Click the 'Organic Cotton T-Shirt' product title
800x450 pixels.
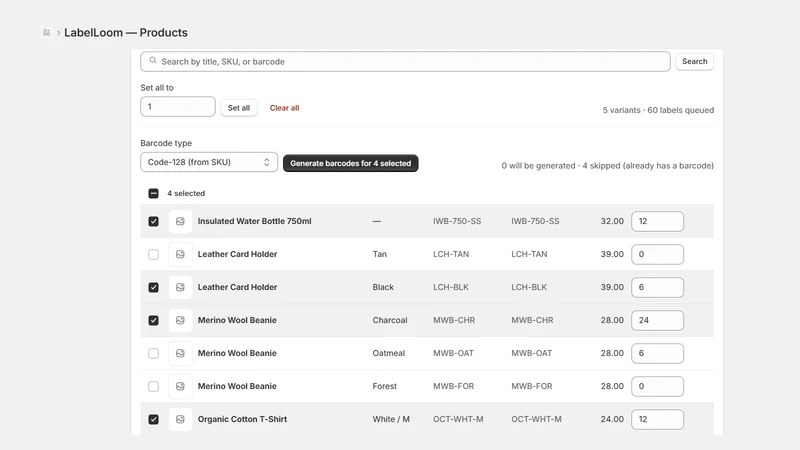242,419
